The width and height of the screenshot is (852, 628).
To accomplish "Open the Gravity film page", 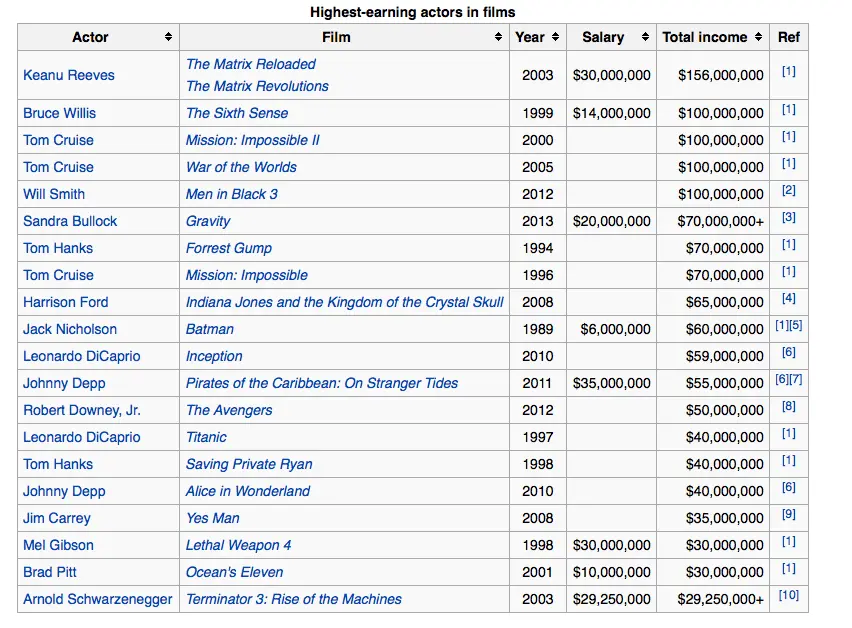I will click(x=208, y=221).
